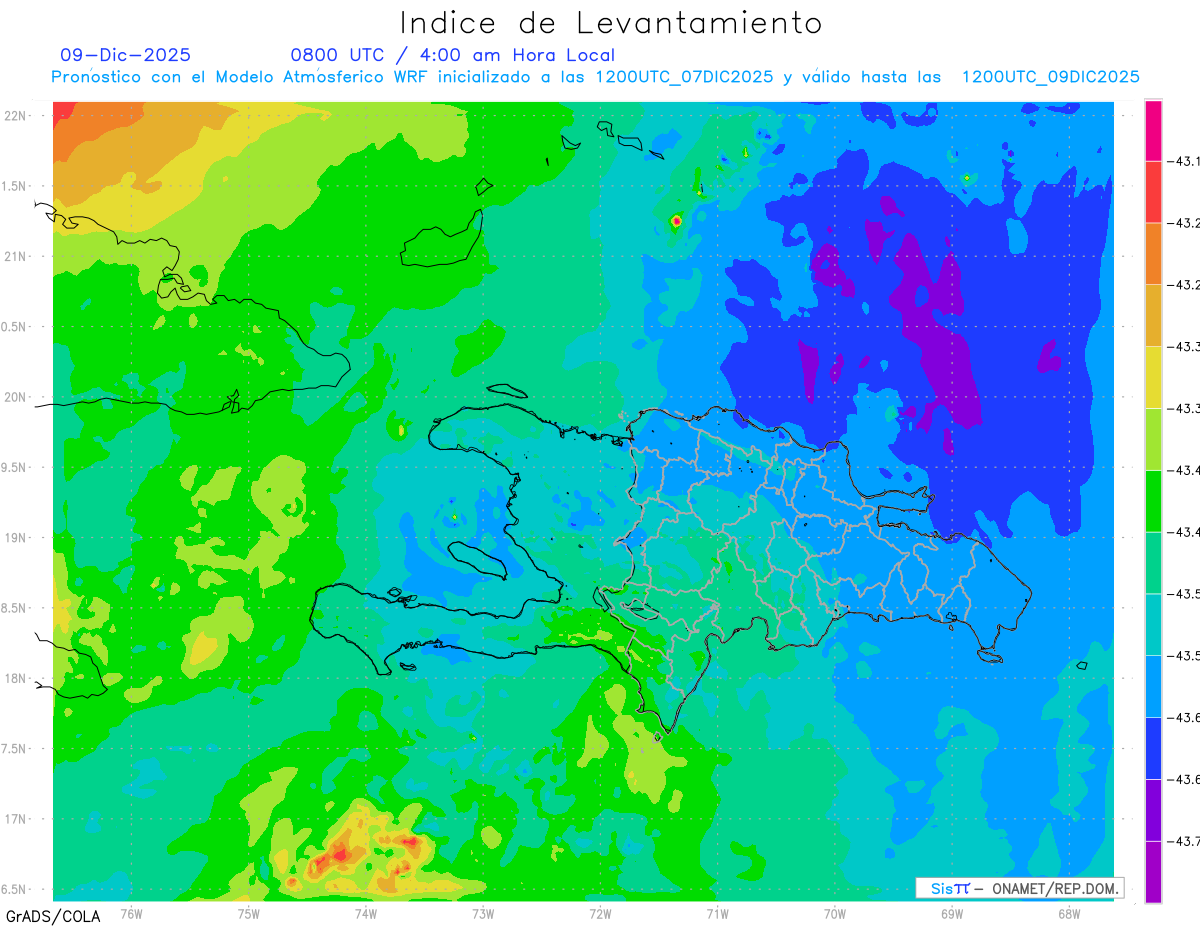The width and height of the screenshot is (1200, 927).
Task: Click the -43.1 legend value
Action: point(1186,161)
